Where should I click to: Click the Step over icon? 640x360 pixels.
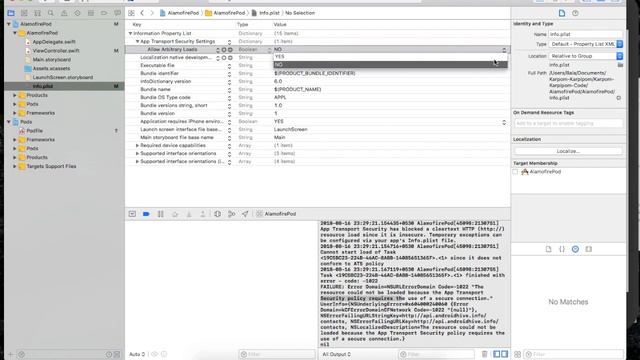pos(175,214)
